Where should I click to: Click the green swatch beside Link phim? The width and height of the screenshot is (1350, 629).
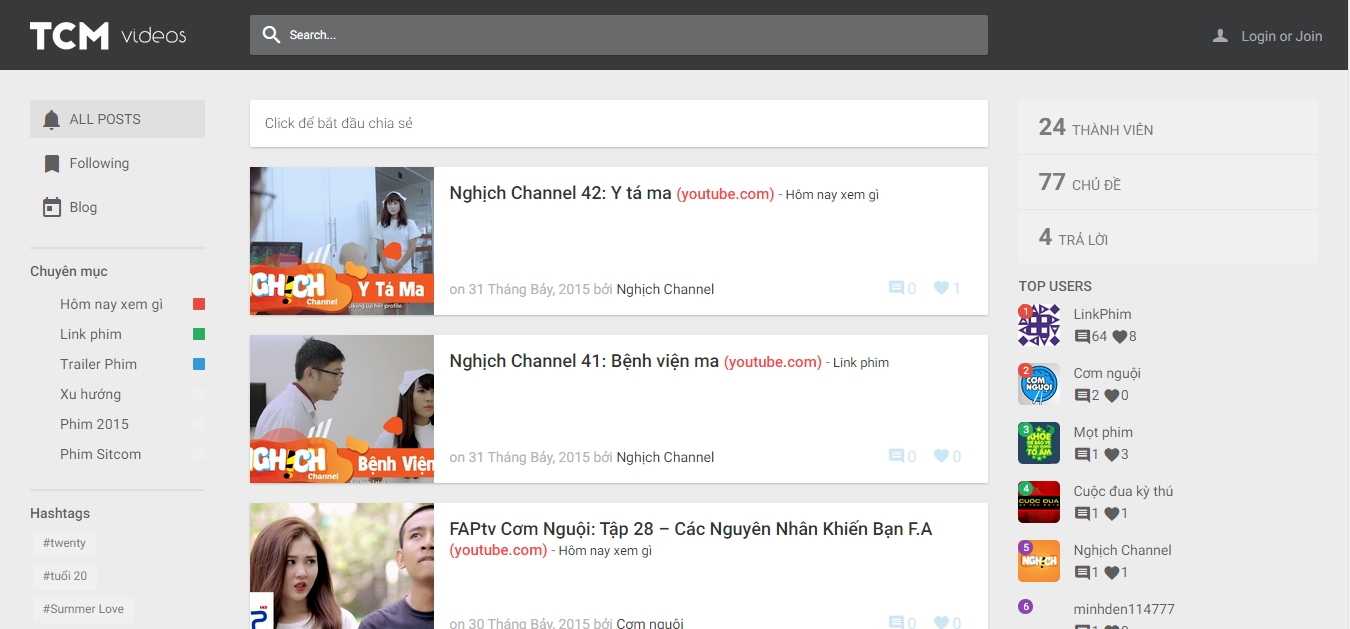pyautogui.click(x=199, y=334)
